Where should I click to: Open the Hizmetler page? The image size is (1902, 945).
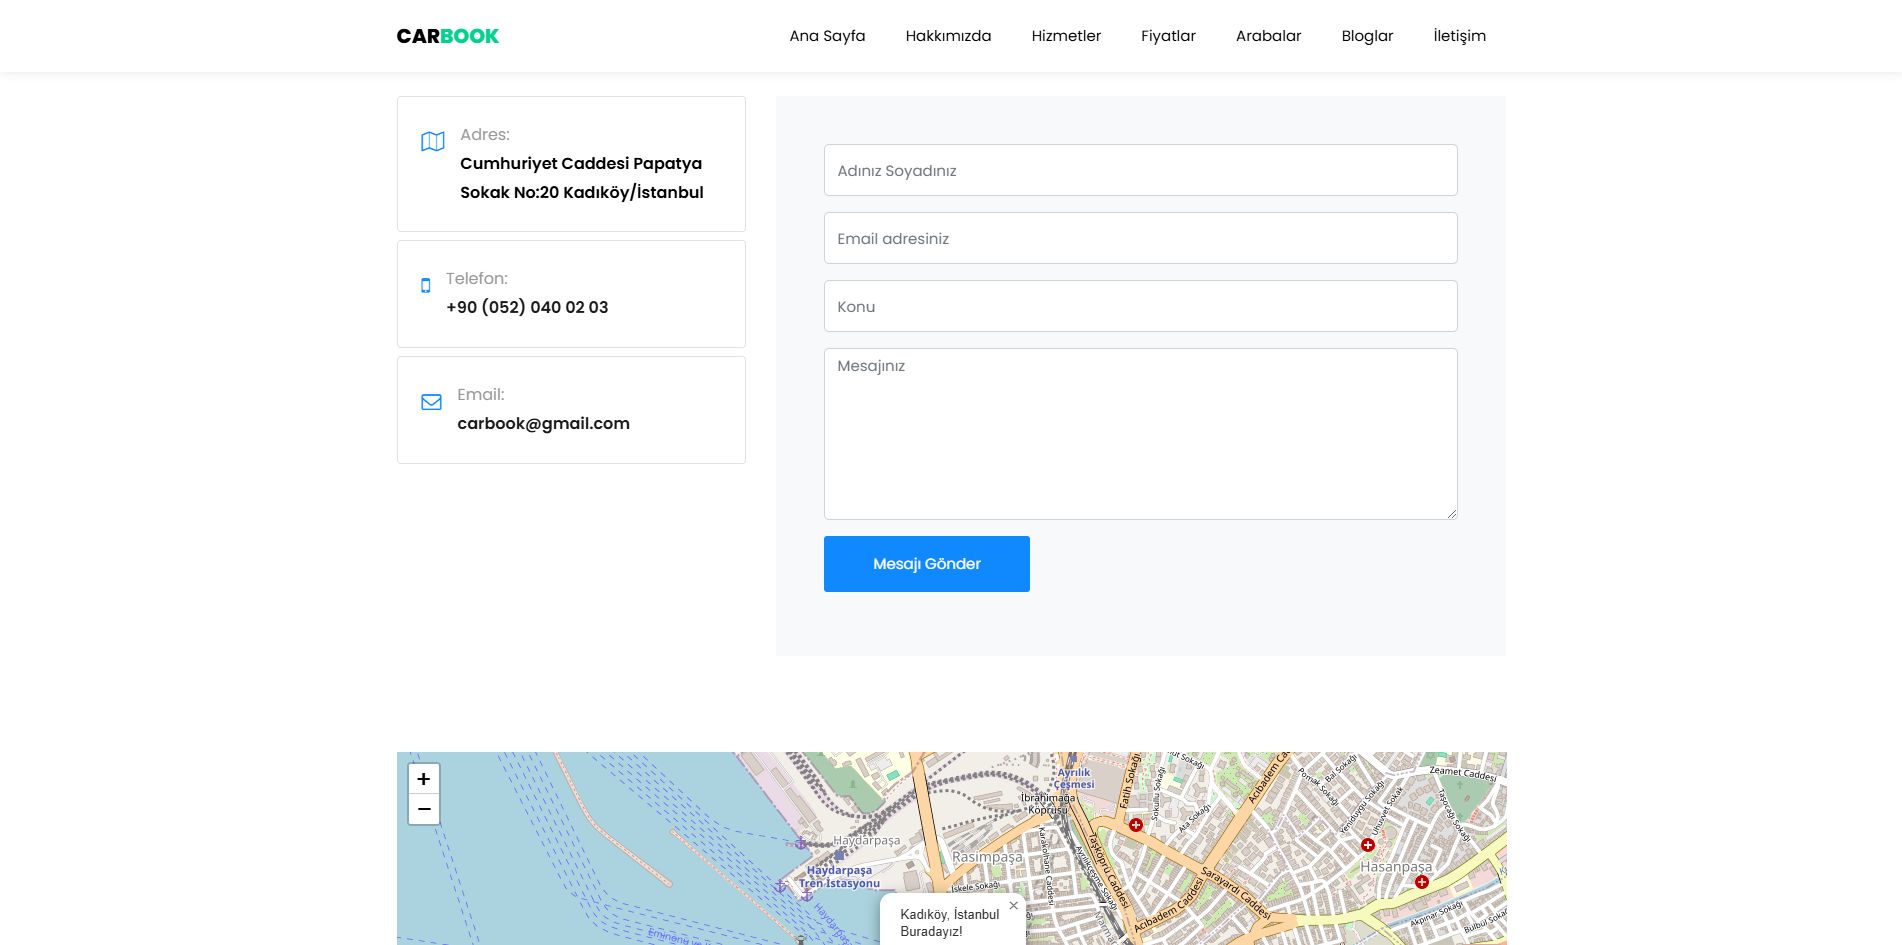click(x=1066, y=36)
